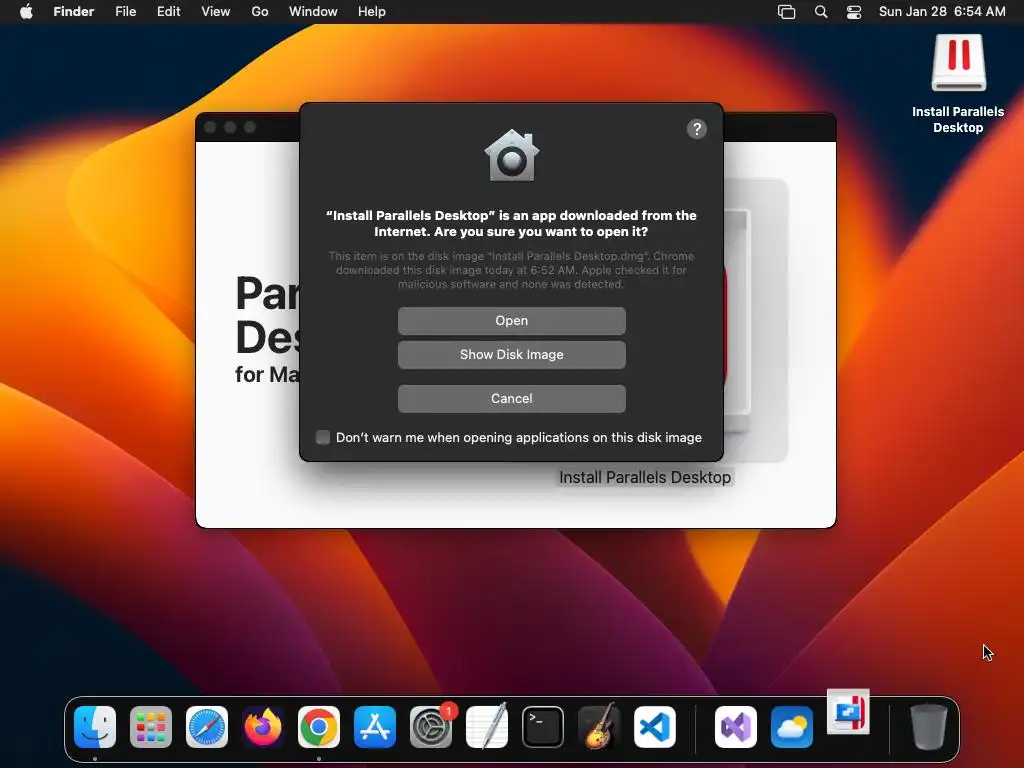Open GarageBand from the Dock

tap(599, 727)
